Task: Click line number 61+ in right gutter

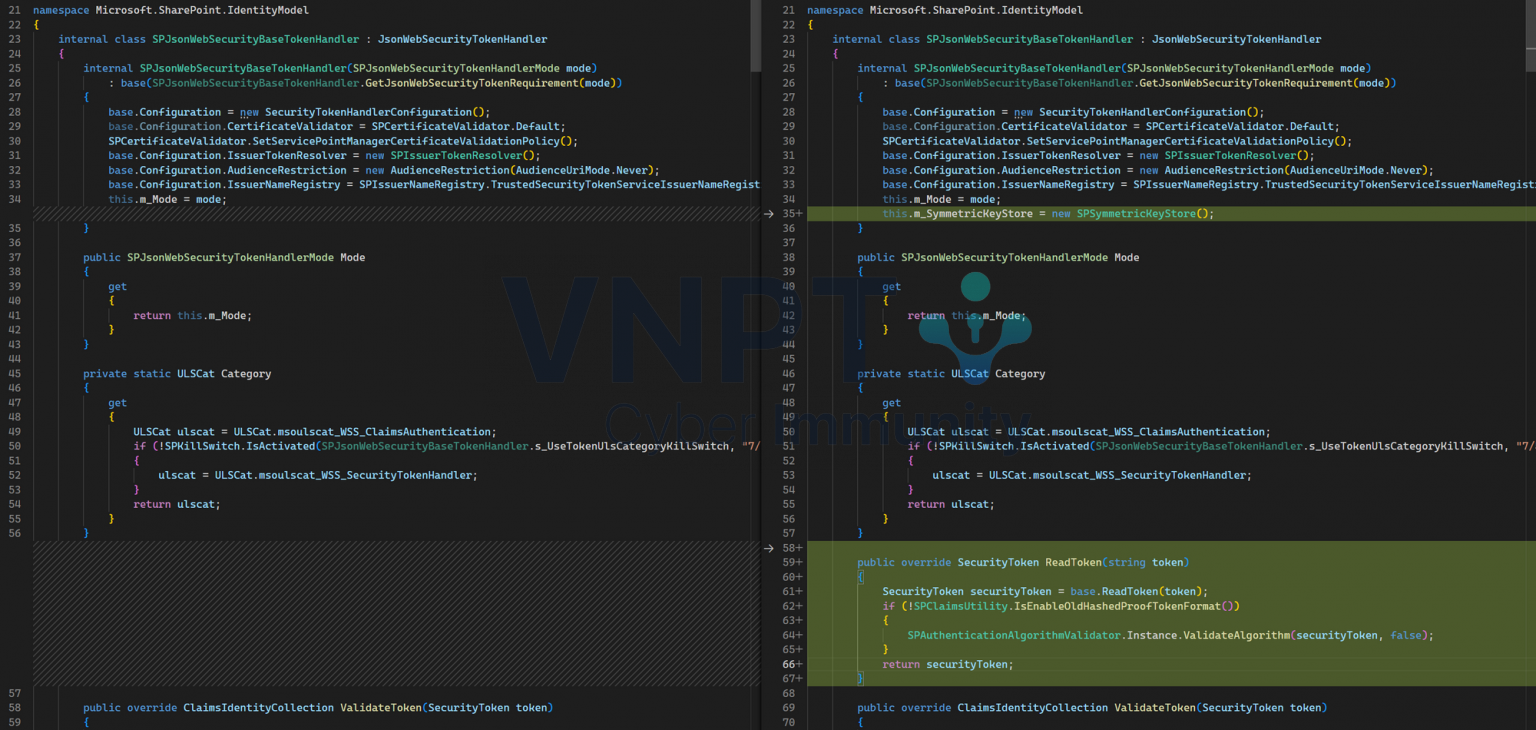Action: [x=791, y=591]
